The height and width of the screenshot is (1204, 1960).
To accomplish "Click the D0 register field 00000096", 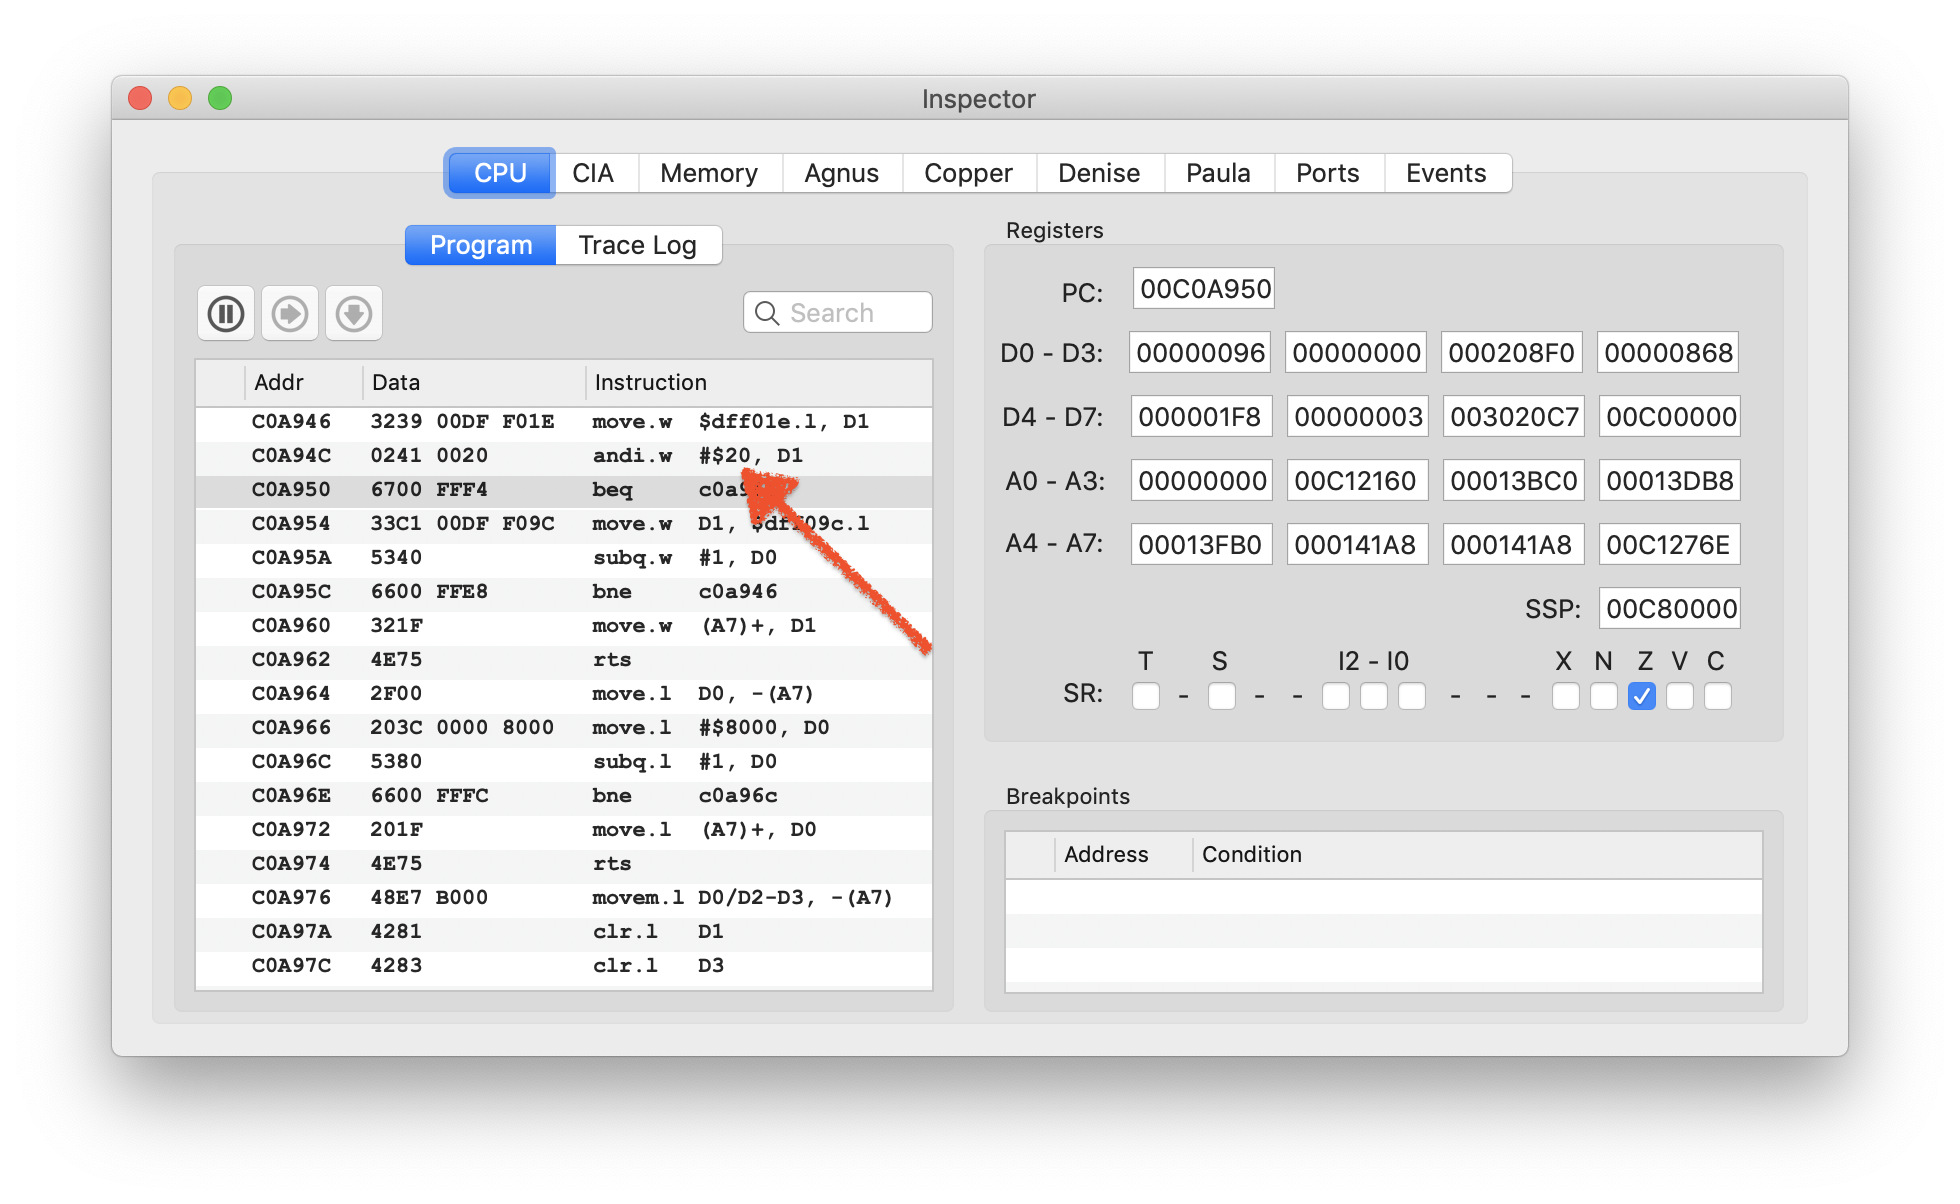I will [1200, 352].
